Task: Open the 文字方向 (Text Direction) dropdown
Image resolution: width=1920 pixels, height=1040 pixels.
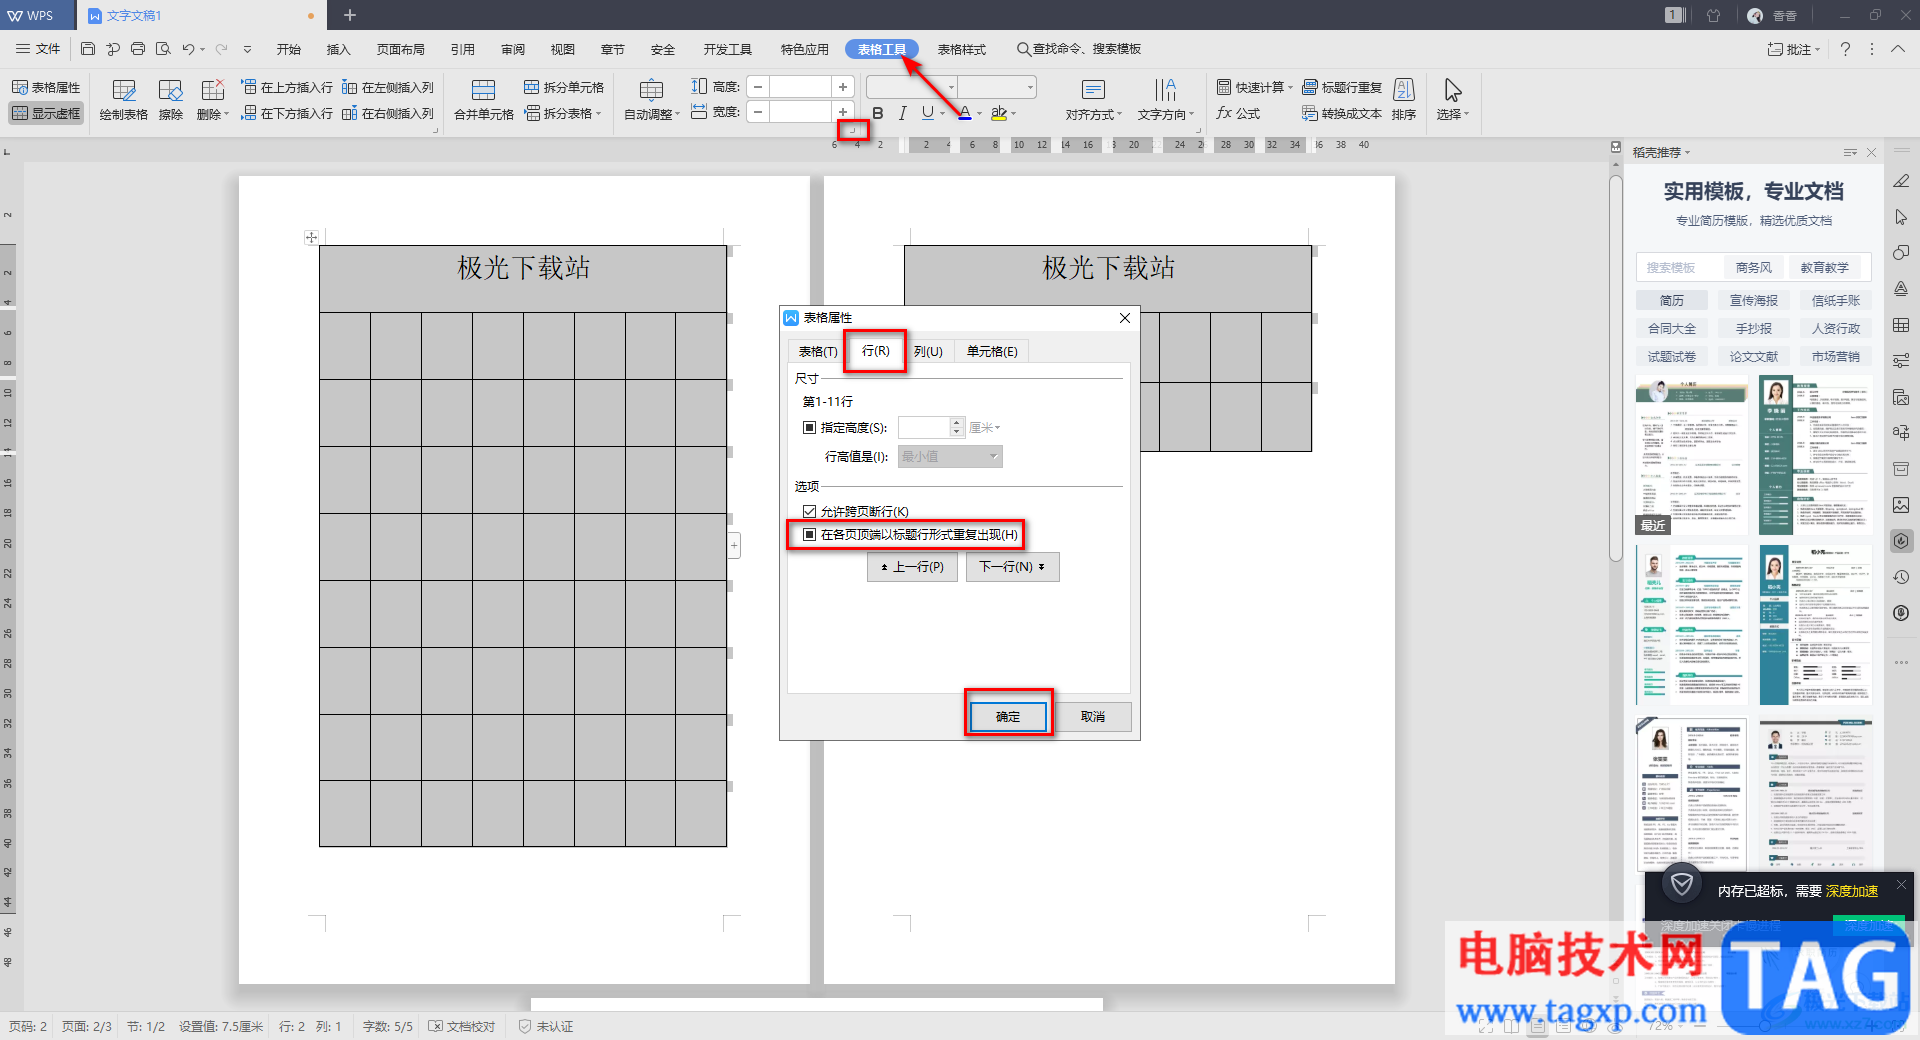Action: coord(1166,101)
